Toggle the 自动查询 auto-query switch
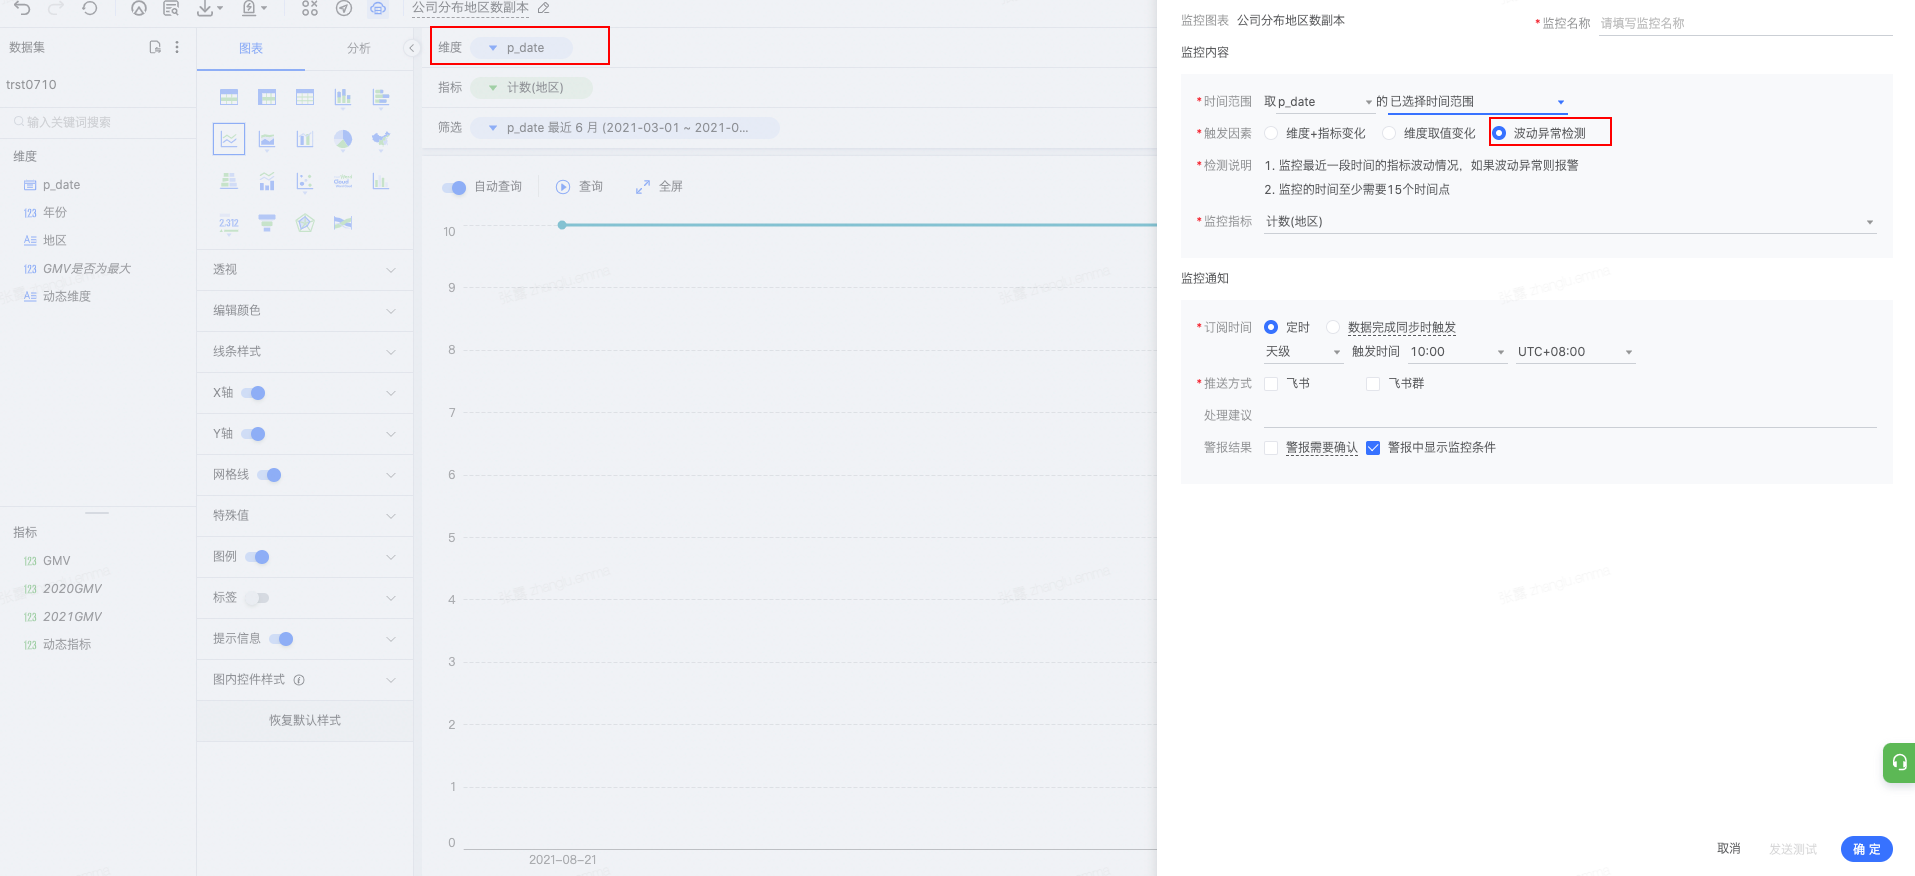Image resolution: width=1915 pixels, height=876 pixels. pyautogui.click(x=454, y=187)
